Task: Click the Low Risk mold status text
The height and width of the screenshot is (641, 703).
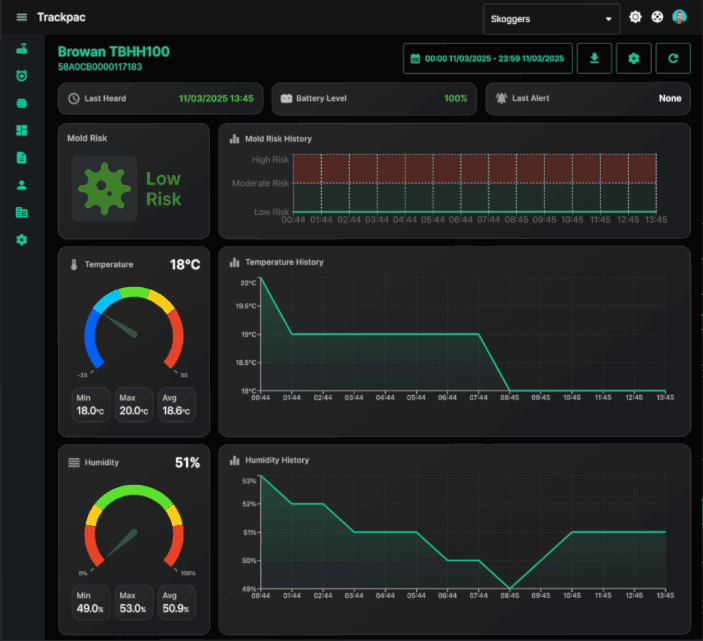Action: coord(164,189)
